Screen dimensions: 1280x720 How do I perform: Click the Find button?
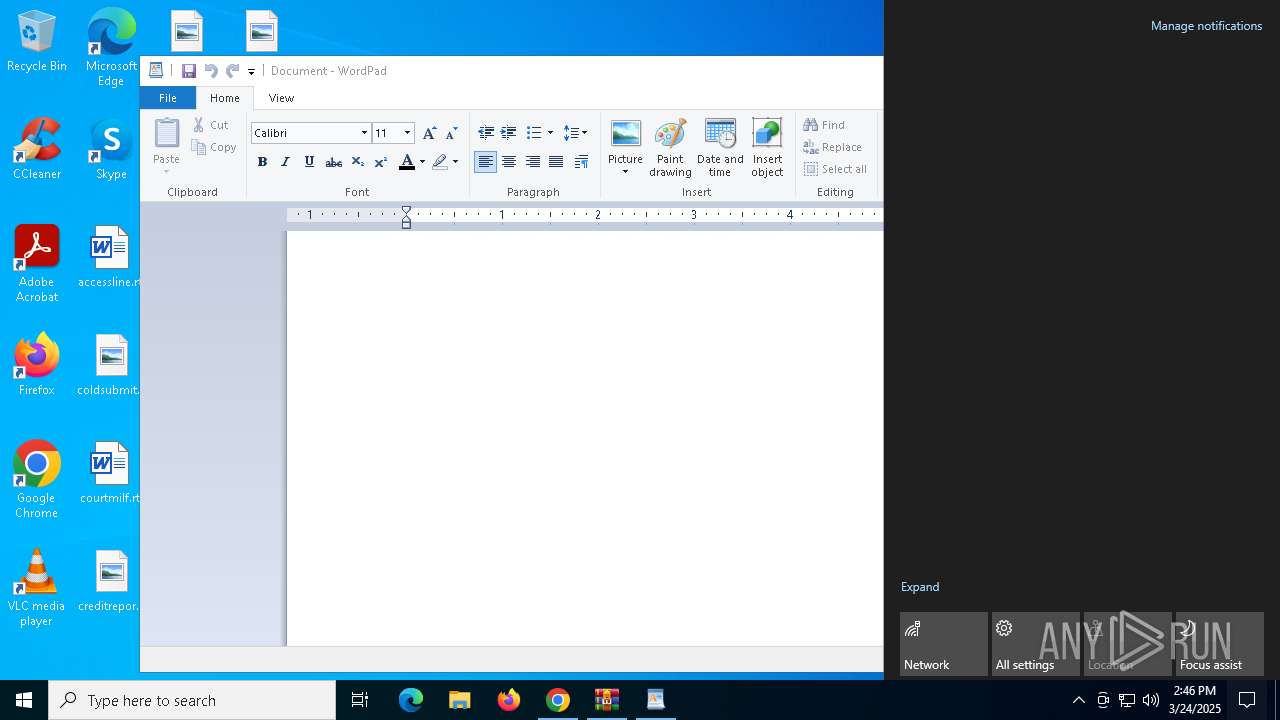pos(825,125)
